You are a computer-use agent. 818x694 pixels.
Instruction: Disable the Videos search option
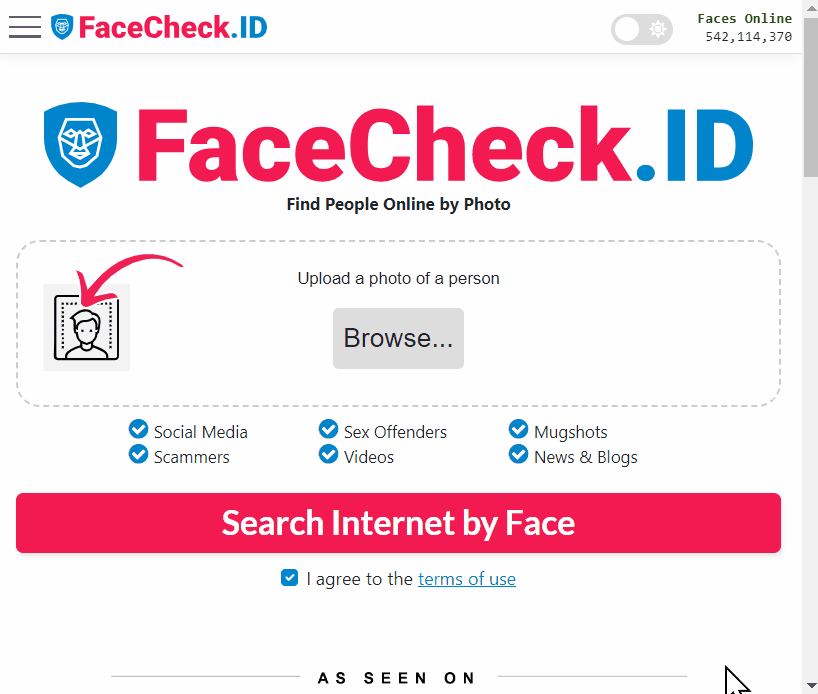click(x=328, y=455)
